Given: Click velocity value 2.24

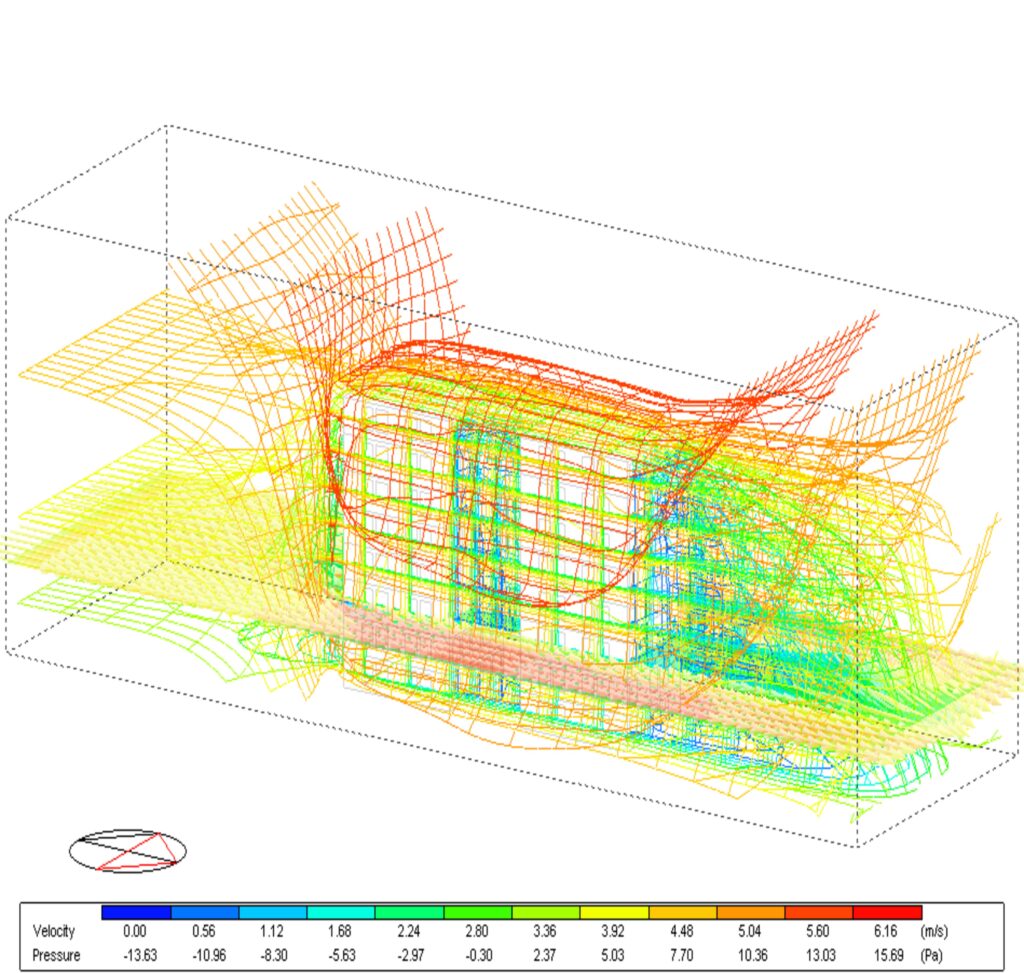Looking at the screenshot, I should [408, 931].
